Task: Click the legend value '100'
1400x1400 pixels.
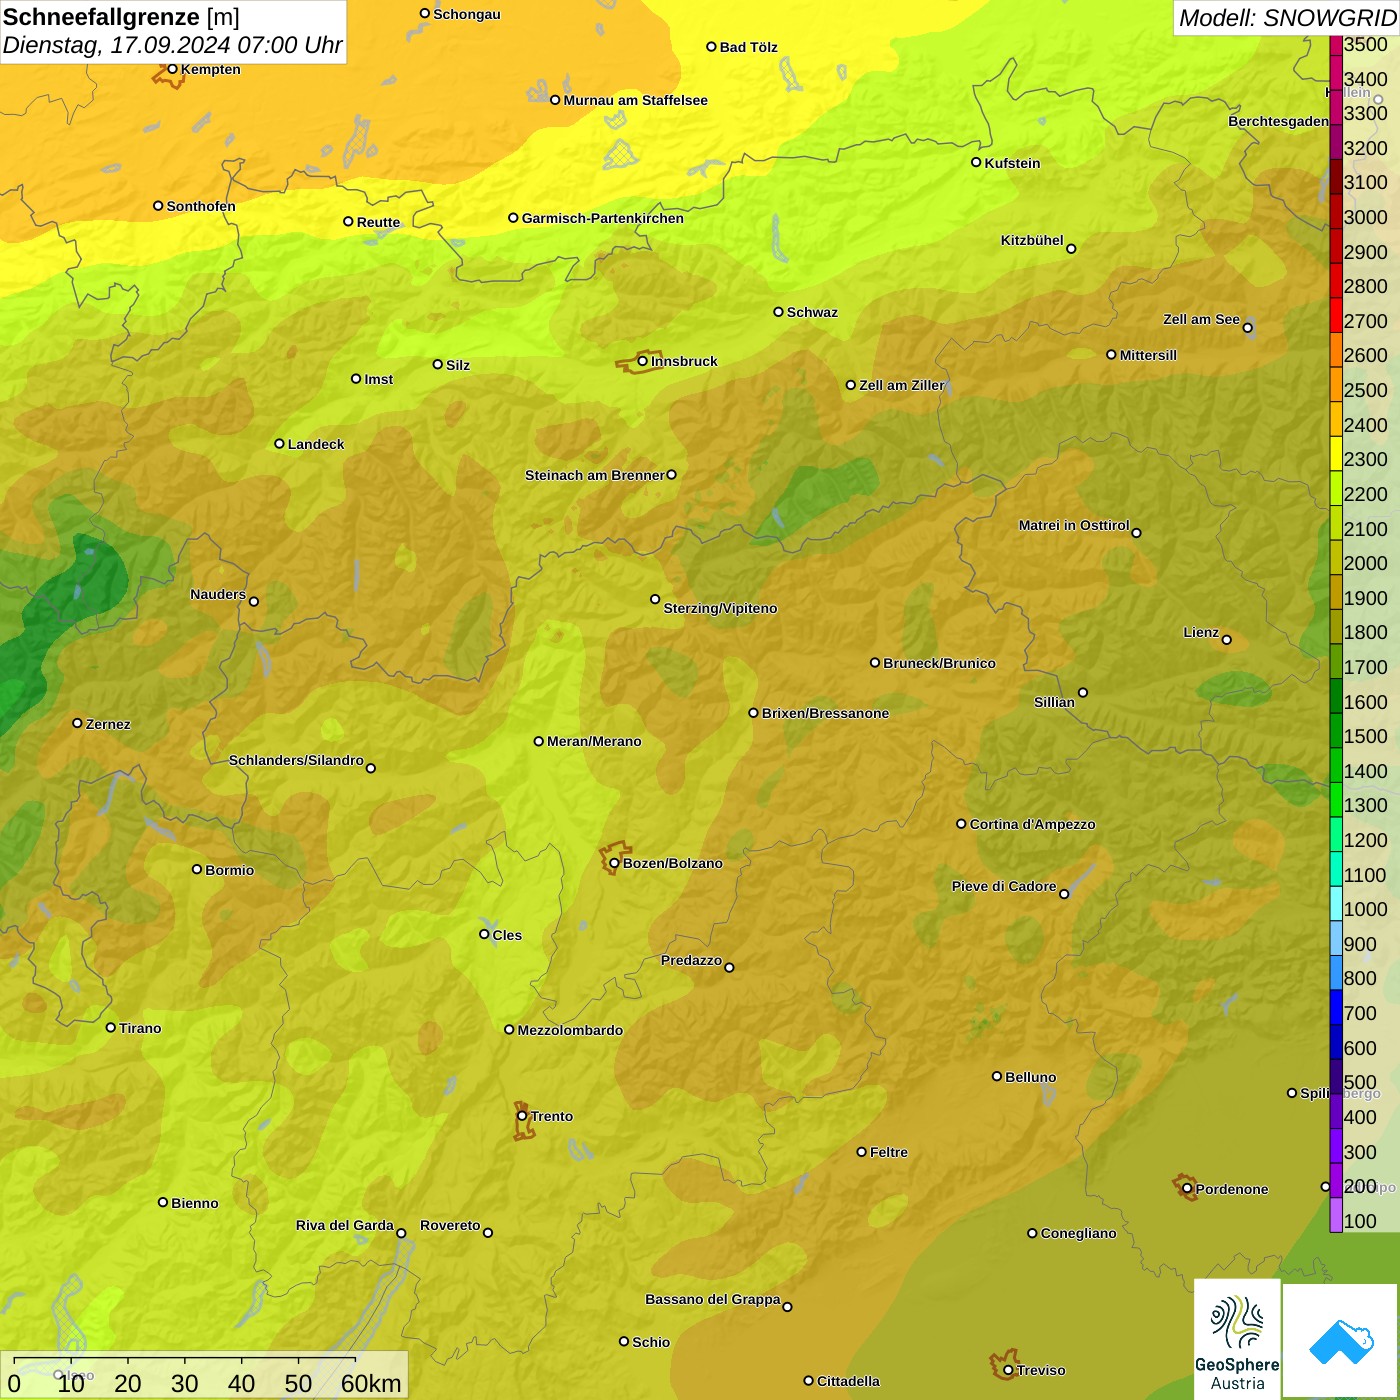Action: click(x=1360, y=1221)
